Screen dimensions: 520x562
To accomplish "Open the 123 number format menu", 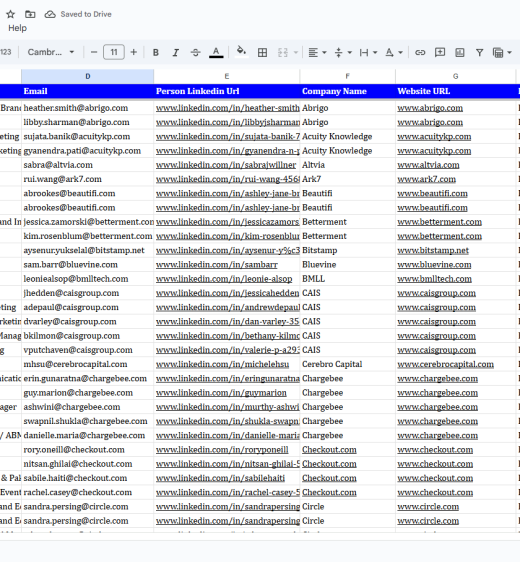I will [x=5, y=52].
